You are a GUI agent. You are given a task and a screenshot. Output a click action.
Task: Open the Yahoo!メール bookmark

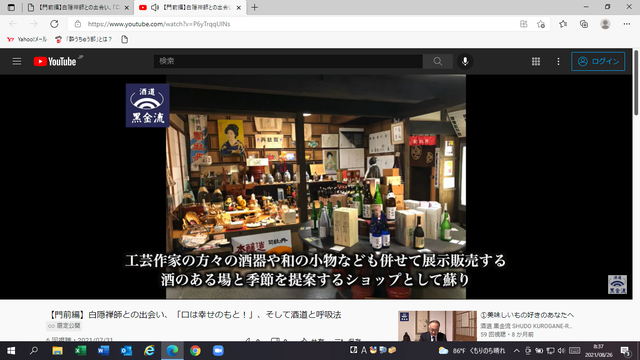point(27,39)
